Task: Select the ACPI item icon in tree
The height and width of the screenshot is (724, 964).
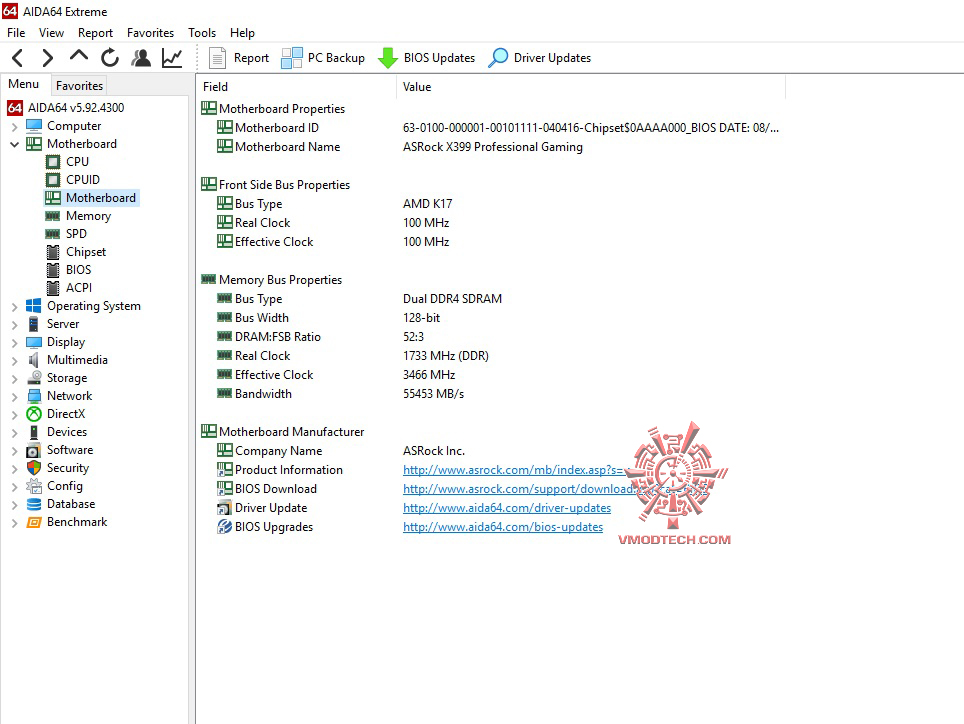Action: coord(53,287)
